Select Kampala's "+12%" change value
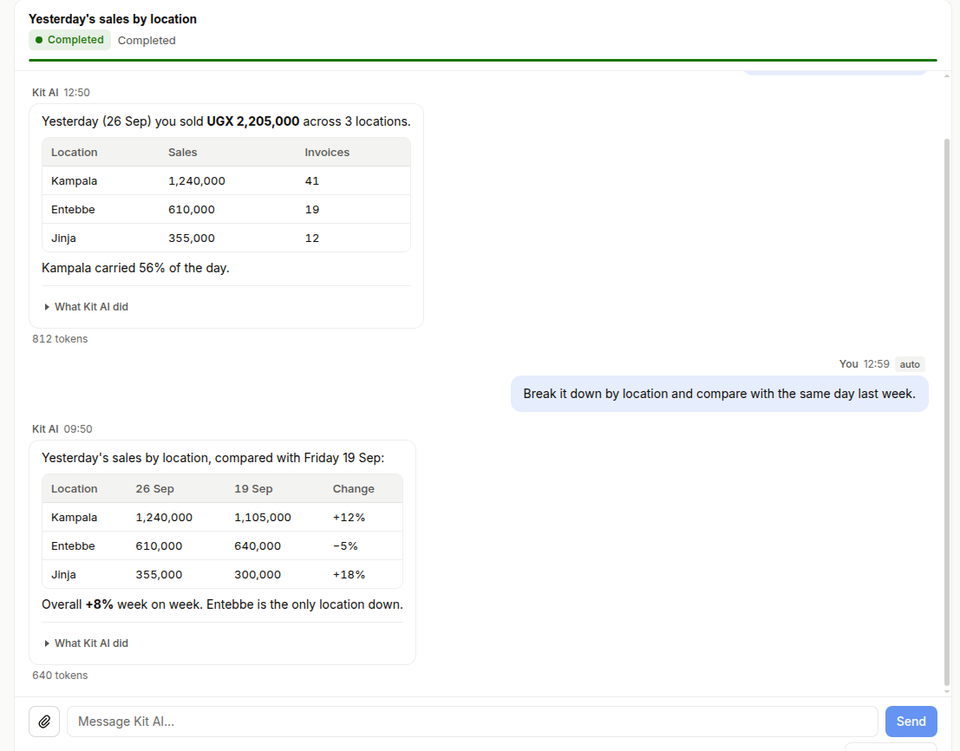This screenshot has width=960, height=751. pos(349,518)
